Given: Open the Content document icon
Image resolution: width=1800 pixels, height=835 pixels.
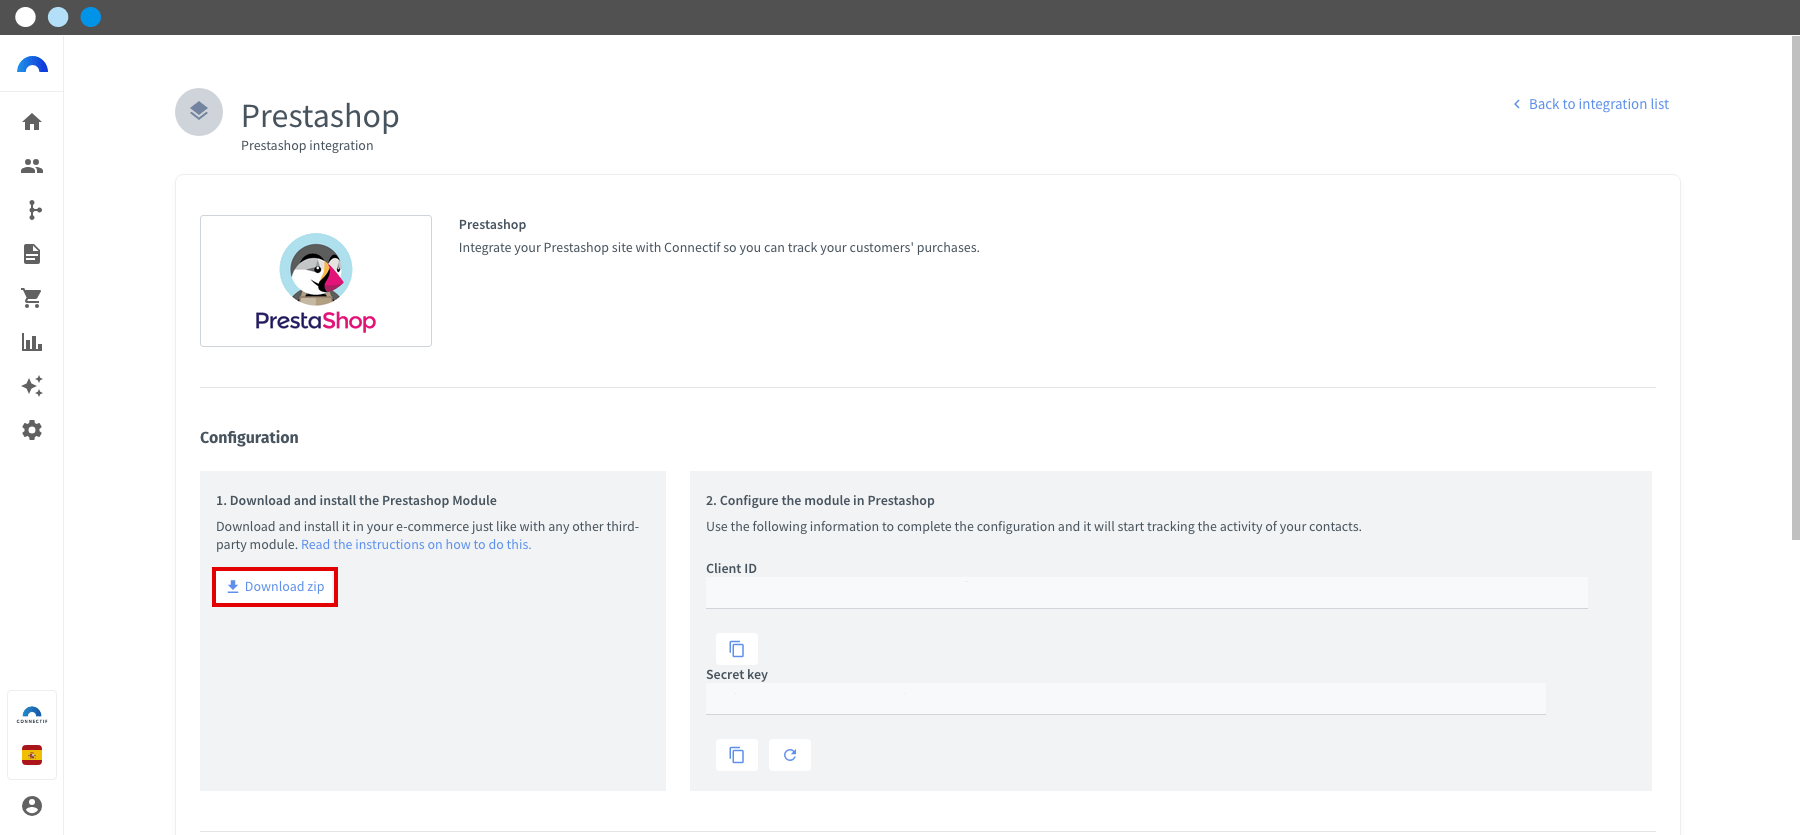Looking at the screenshot, I should (x=32, y=254).
